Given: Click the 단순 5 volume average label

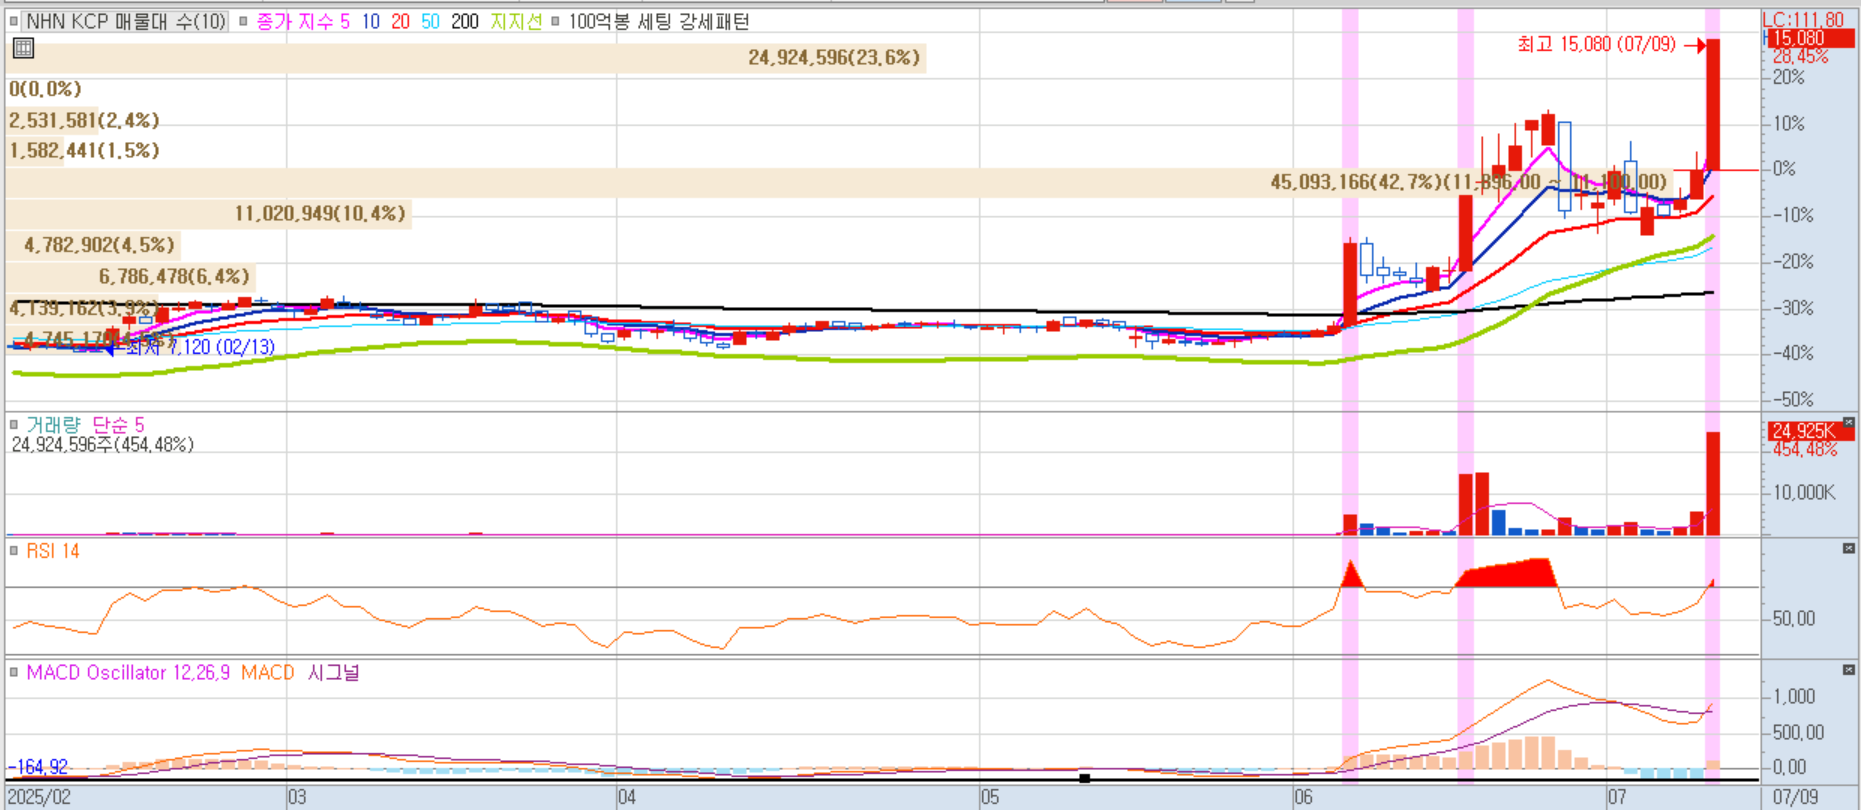Looking at the screenshot, I should point(118,425).
